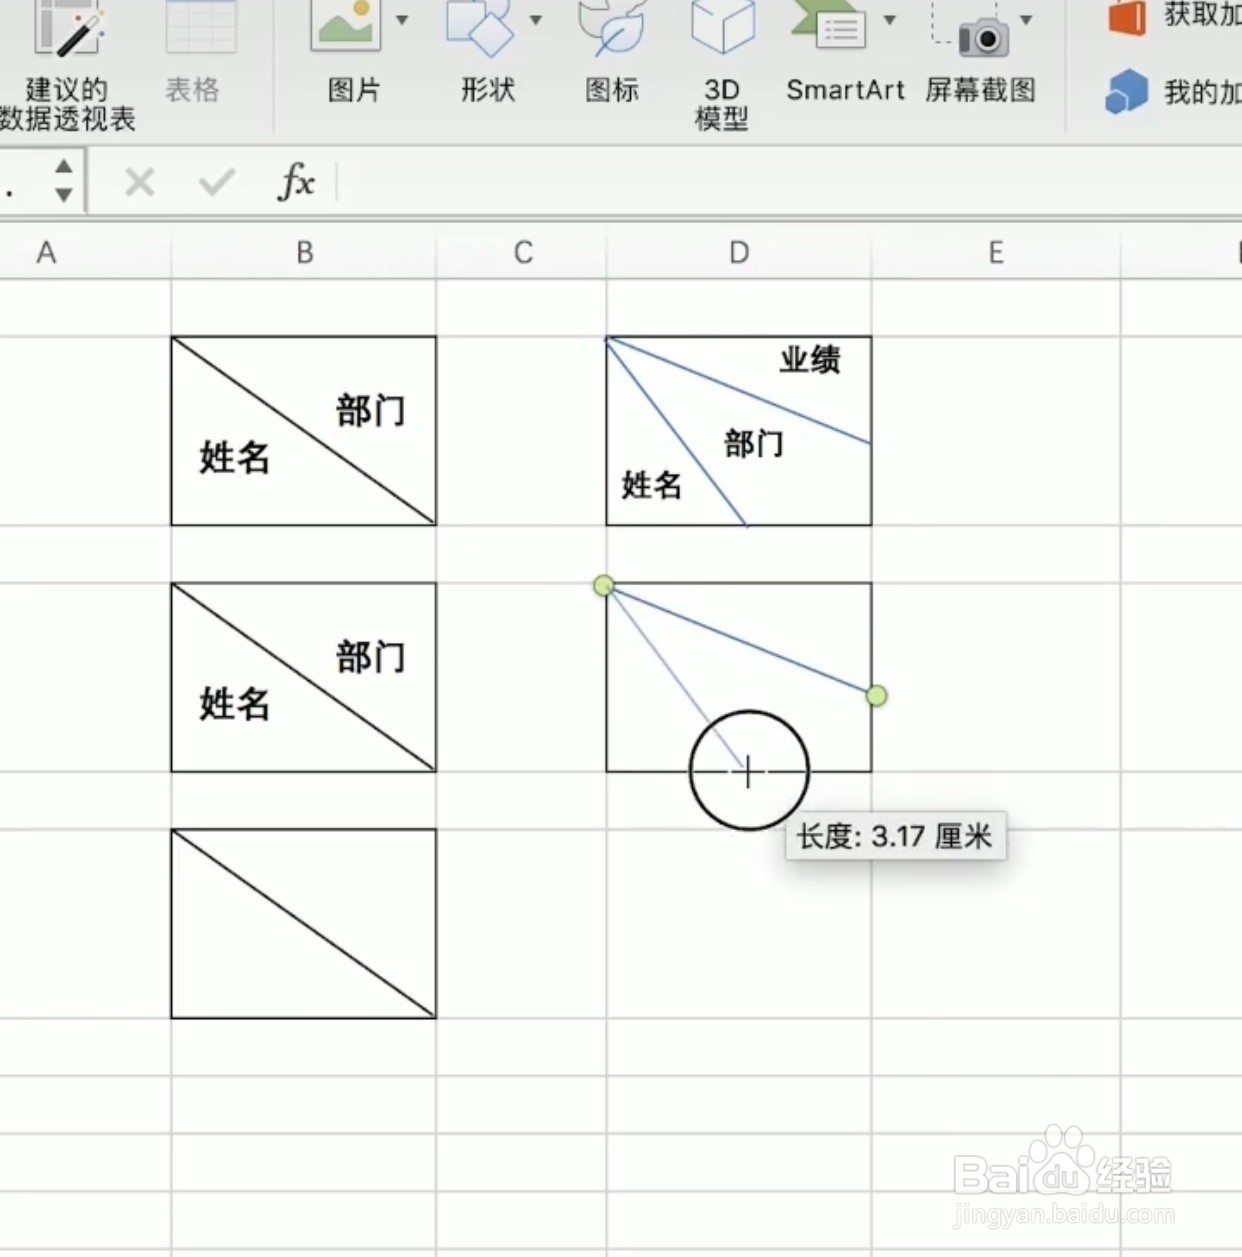Open the 图片 dropdown arrow

click(401, 18)
